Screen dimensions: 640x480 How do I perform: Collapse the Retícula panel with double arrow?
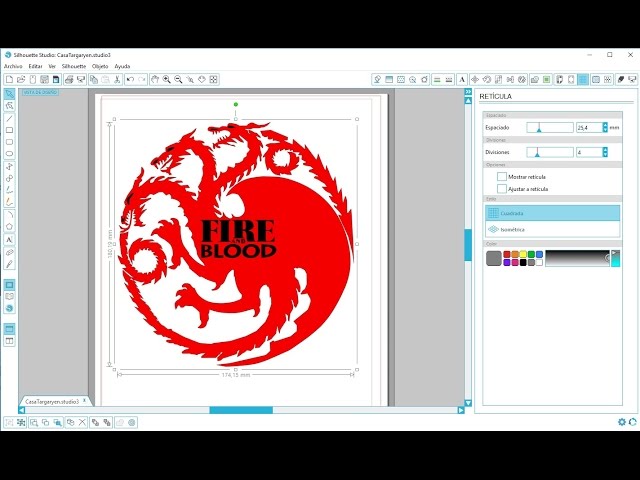pyautogui.click(x=468, y=92)
